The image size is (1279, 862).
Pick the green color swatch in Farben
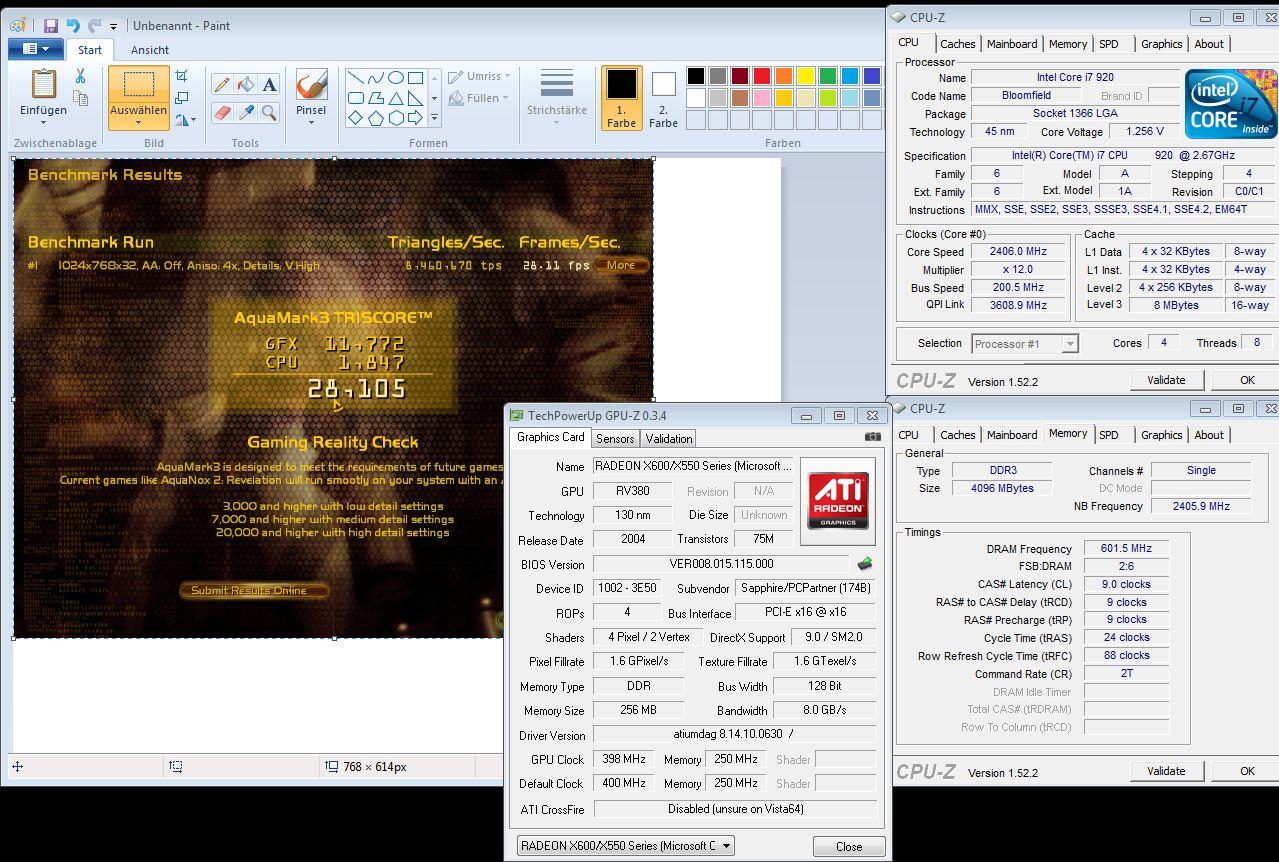tap(828, 76)
